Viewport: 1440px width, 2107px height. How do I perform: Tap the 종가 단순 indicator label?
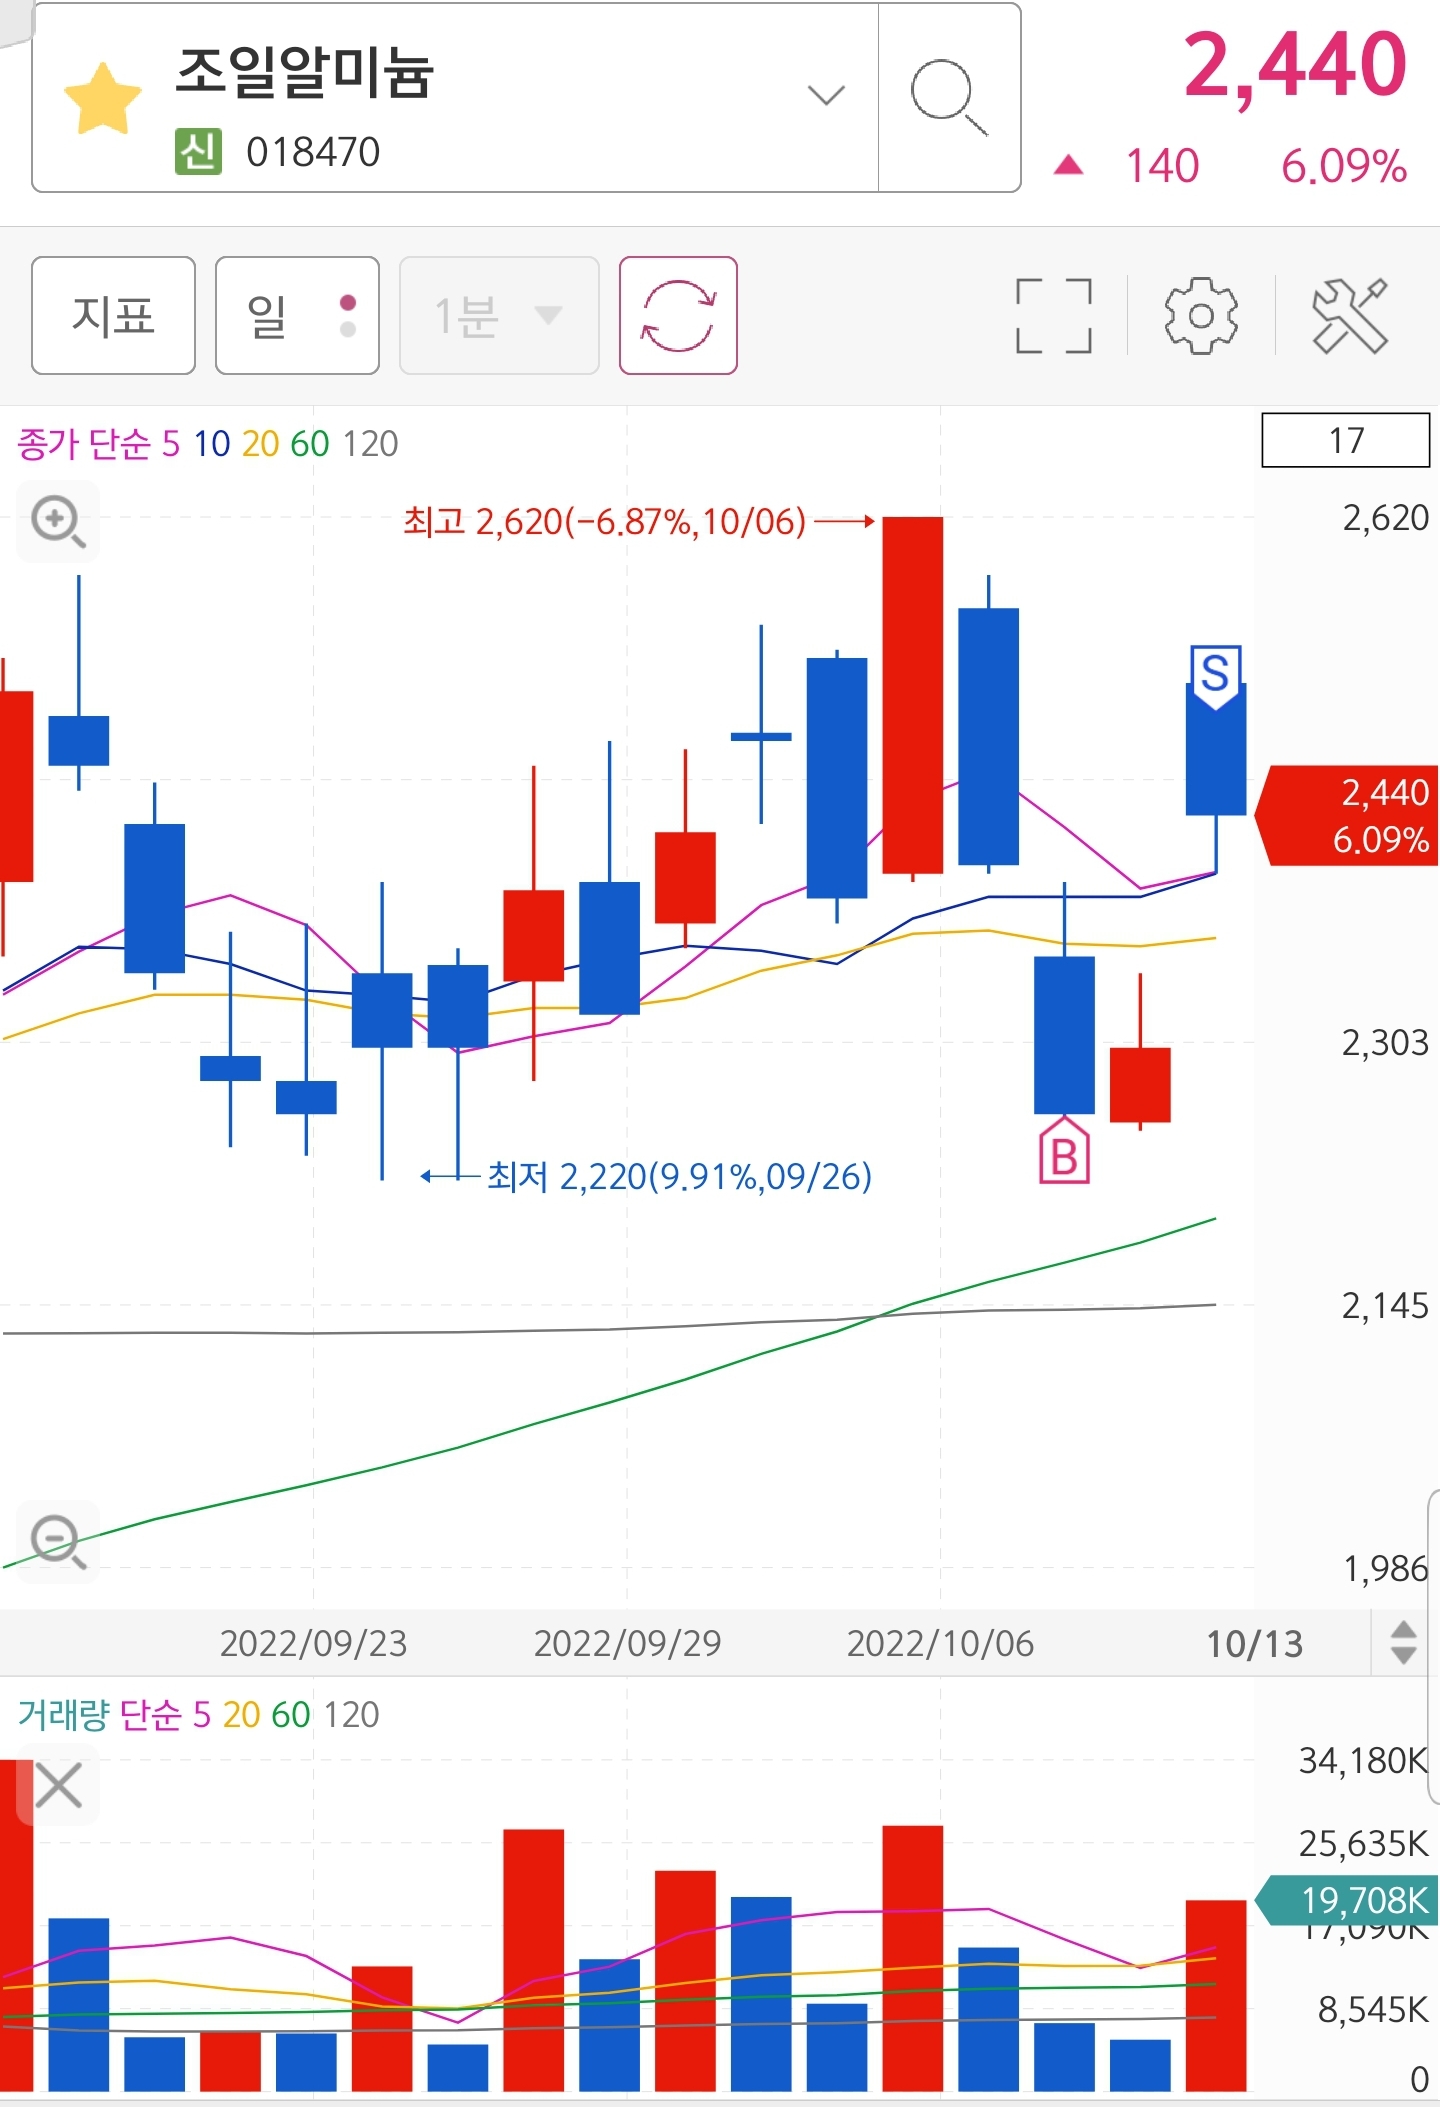click(x=84, y=443)
